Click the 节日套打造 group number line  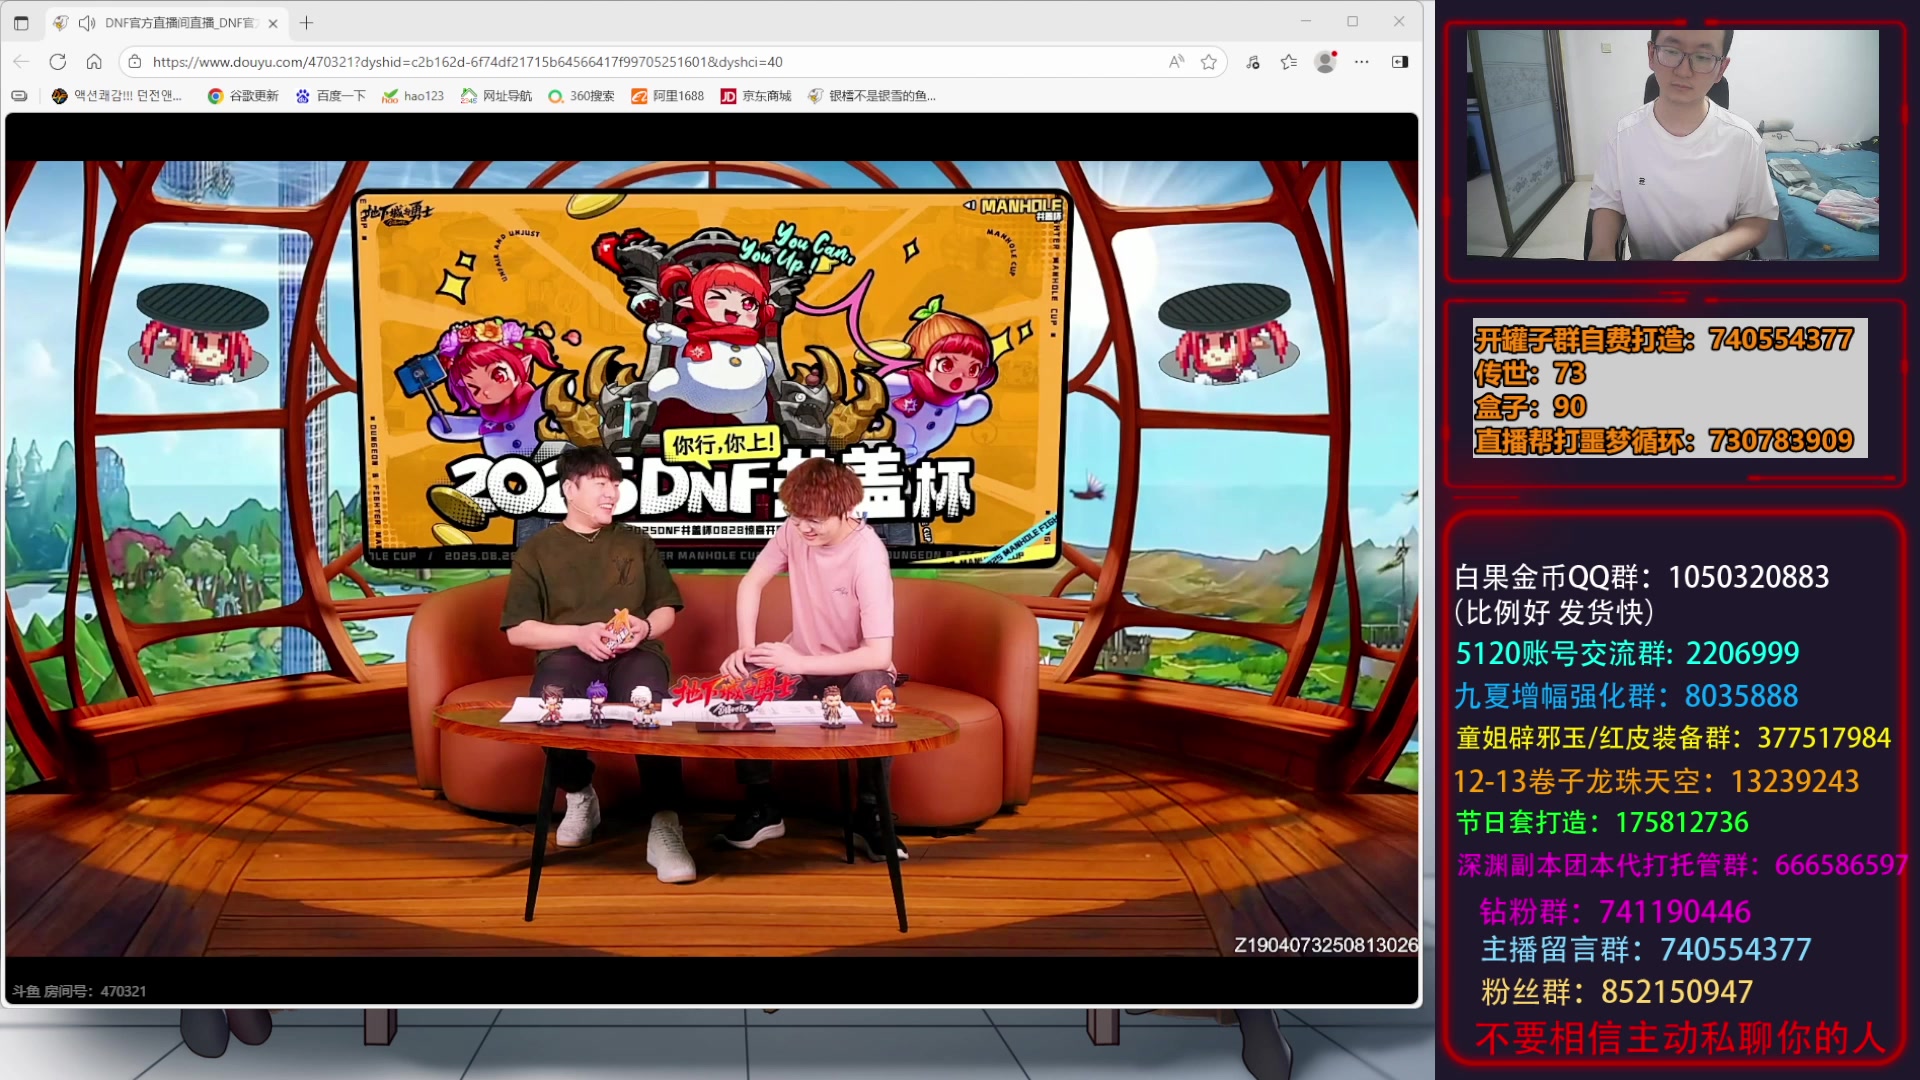(1602, 822)
